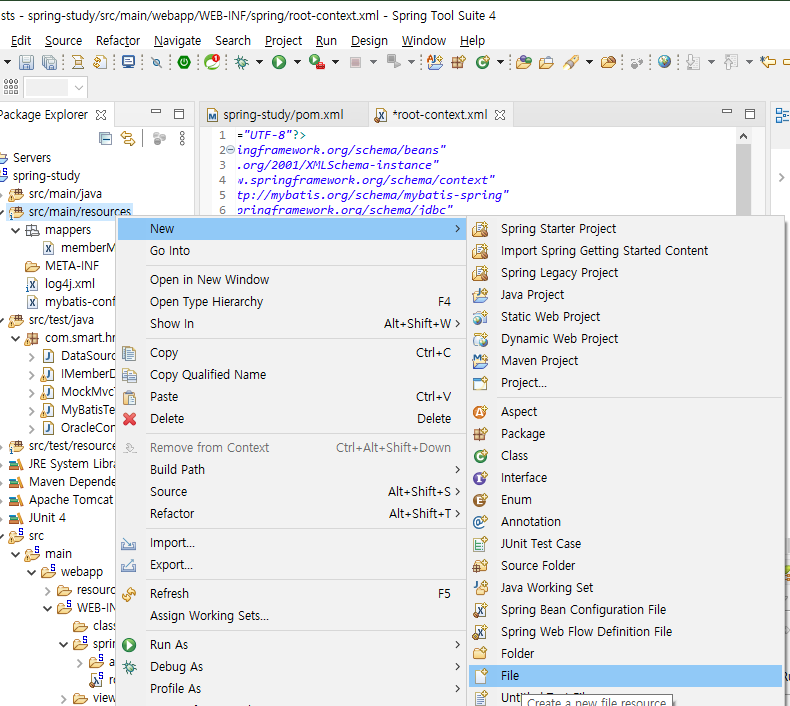Screen dimensions: 790x706
Task: Choose Go Into from context menu
Action: coord(292,251)
